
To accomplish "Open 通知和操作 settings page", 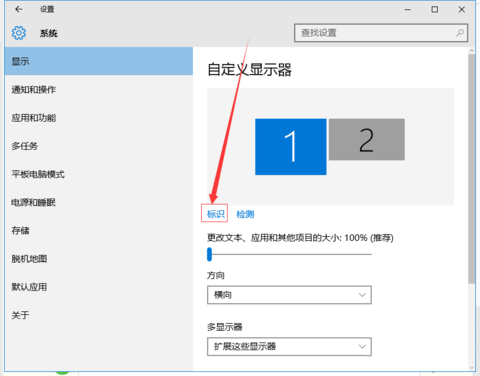I will (x=99, y=89).
